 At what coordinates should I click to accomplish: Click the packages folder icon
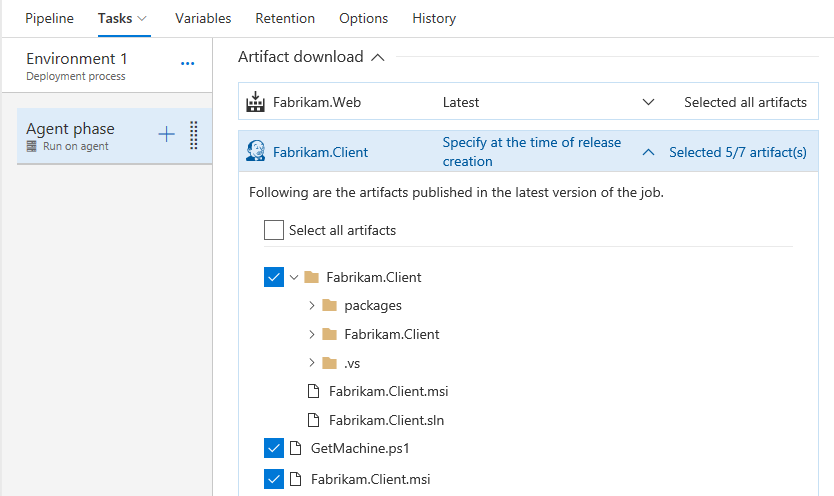coord(329,306)
